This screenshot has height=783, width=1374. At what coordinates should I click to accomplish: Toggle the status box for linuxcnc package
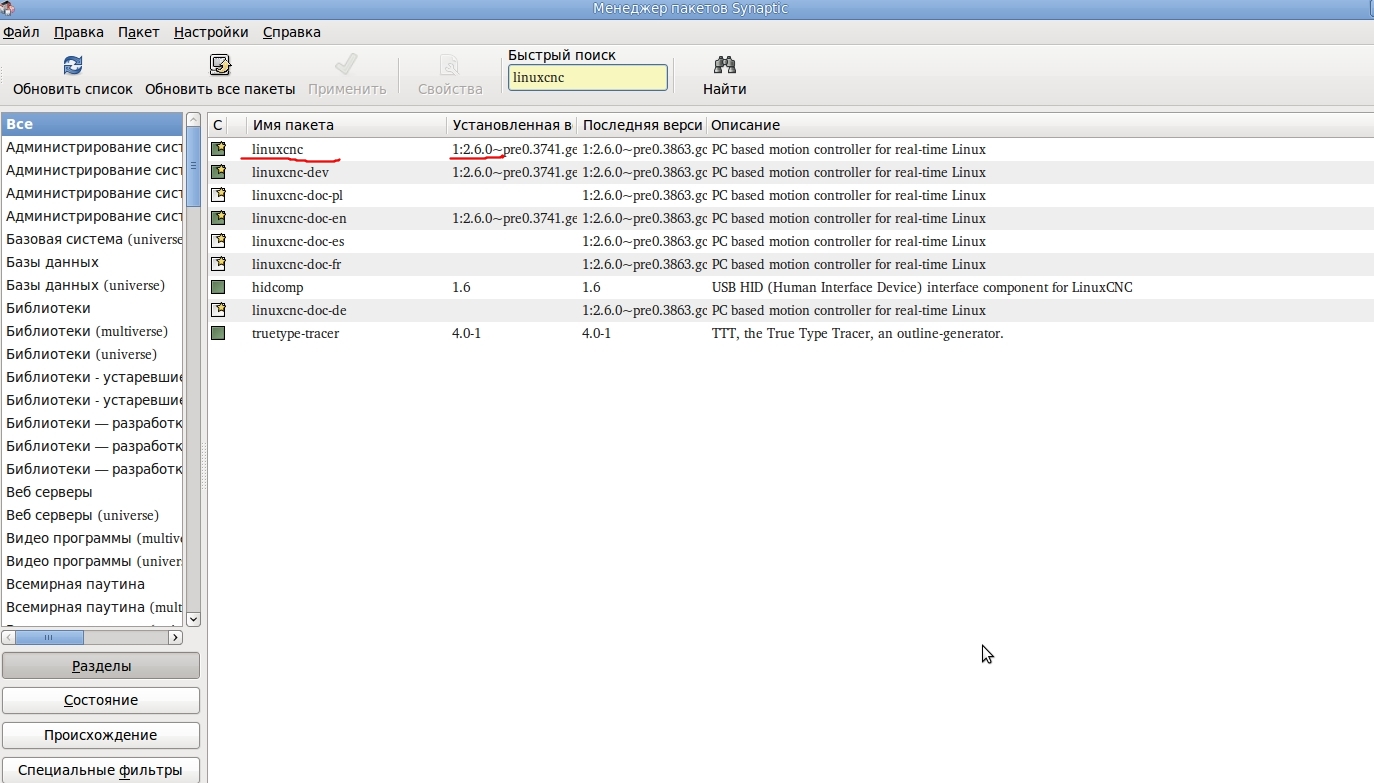coord(218,149)
